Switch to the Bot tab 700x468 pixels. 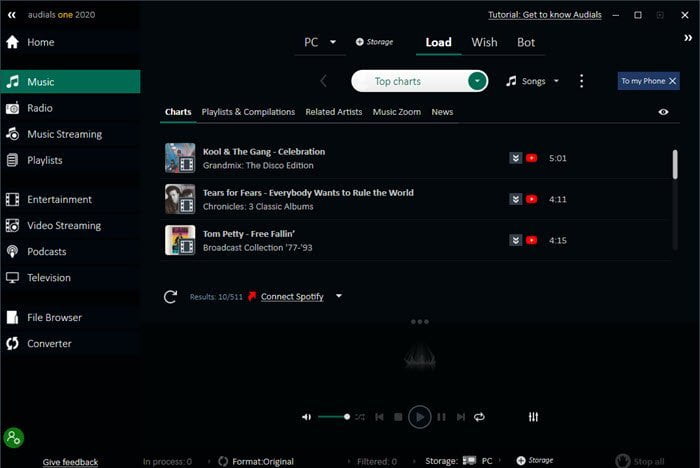[x=526, y=42]
